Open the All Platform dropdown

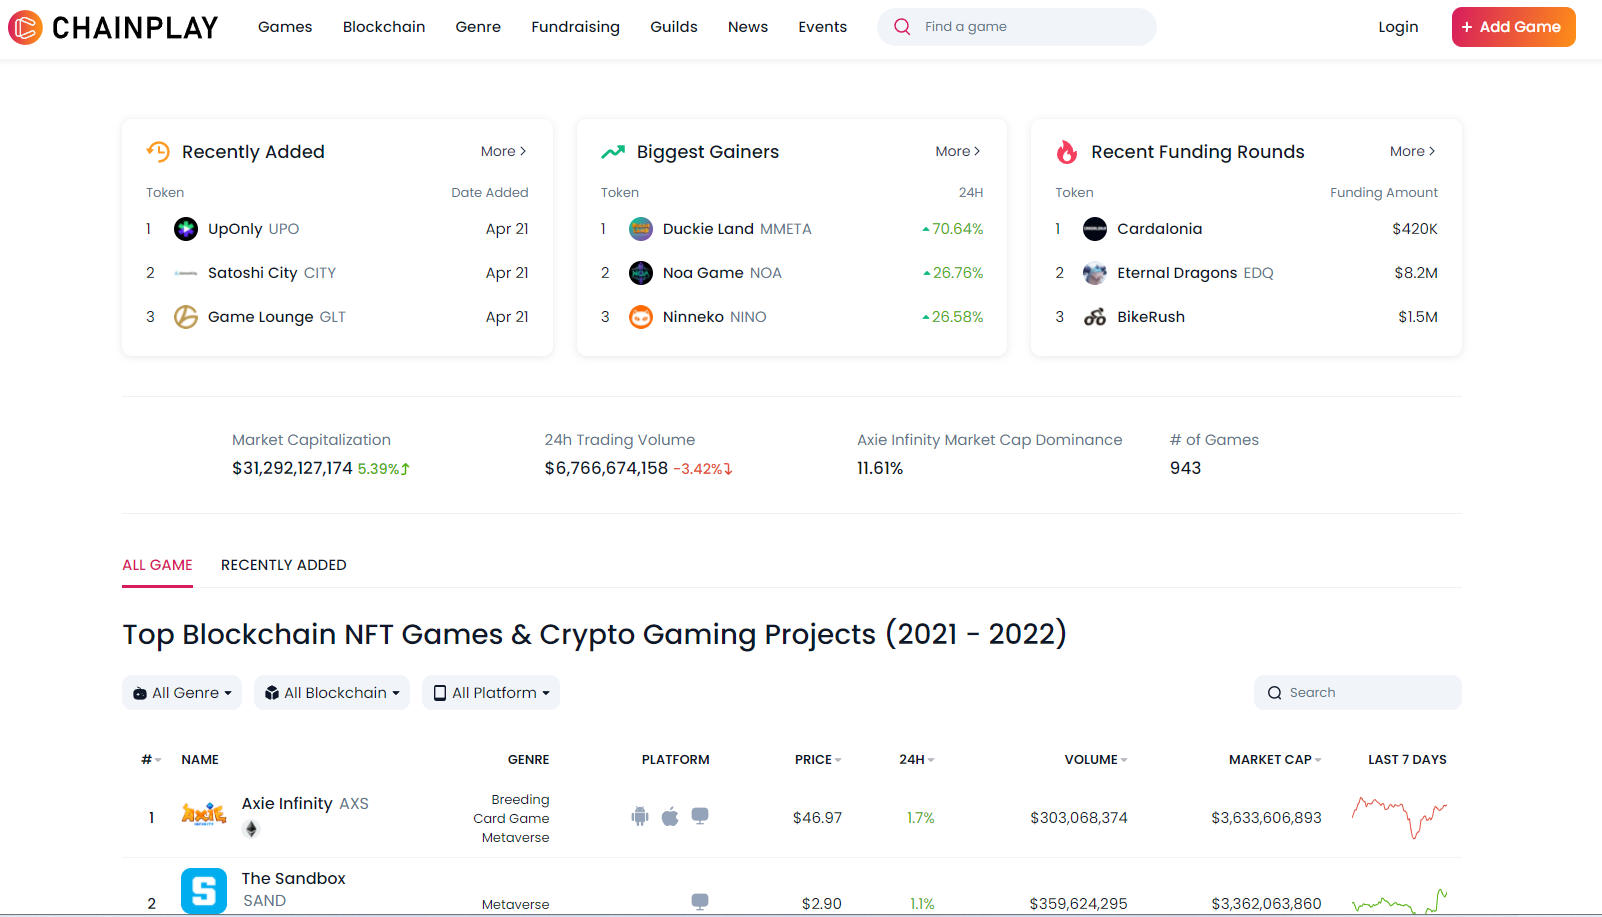click(491, 693)
